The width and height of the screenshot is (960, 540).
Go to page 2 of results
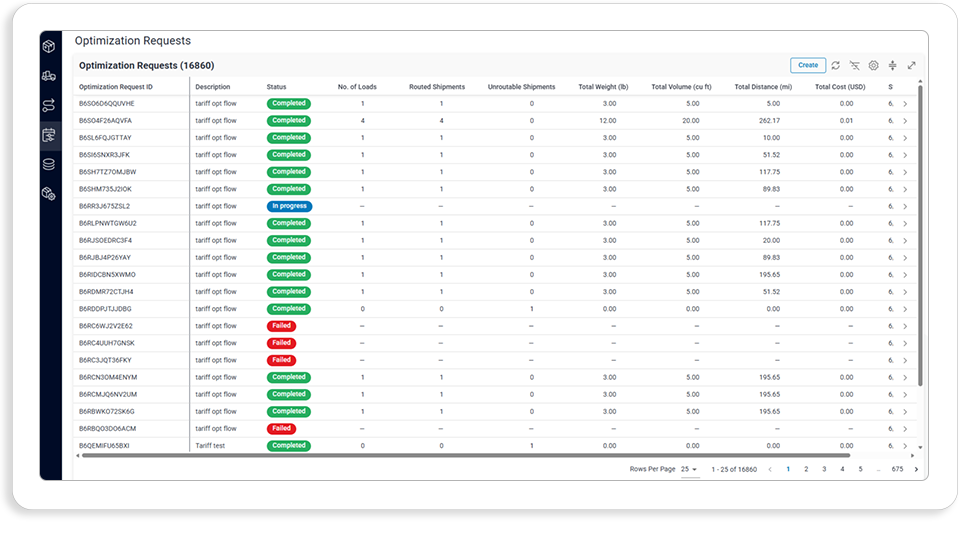click(806, 469)
